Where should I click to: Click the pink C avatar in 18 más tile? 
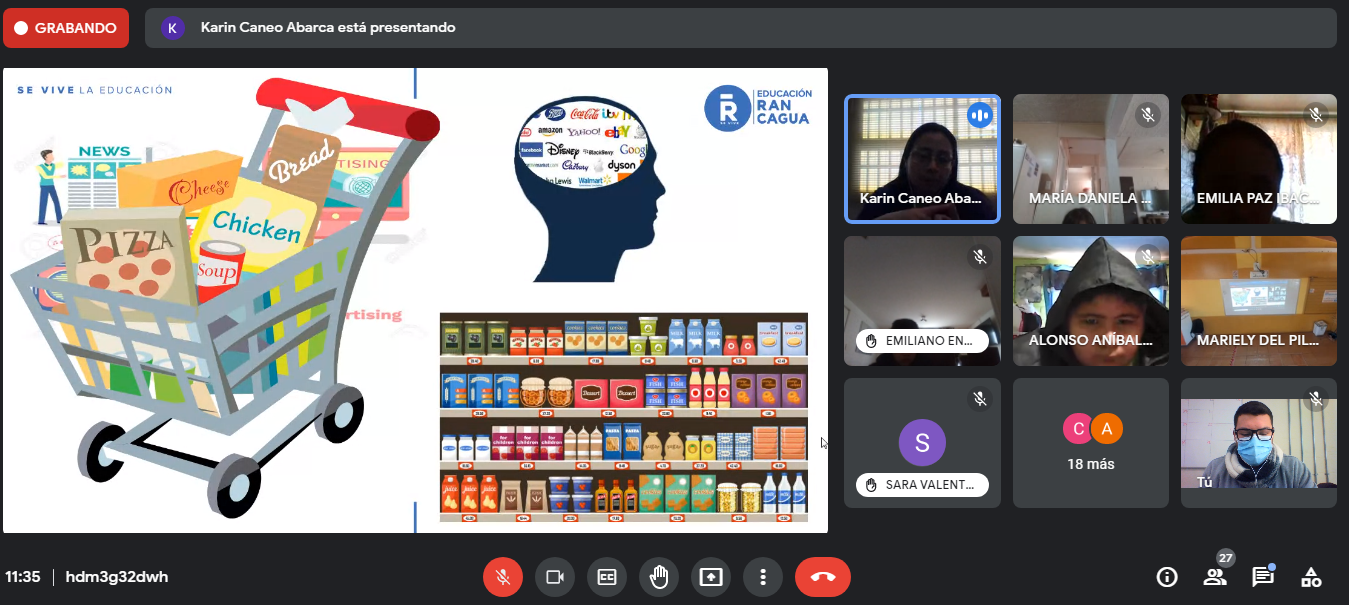(x=1078, y=428)
